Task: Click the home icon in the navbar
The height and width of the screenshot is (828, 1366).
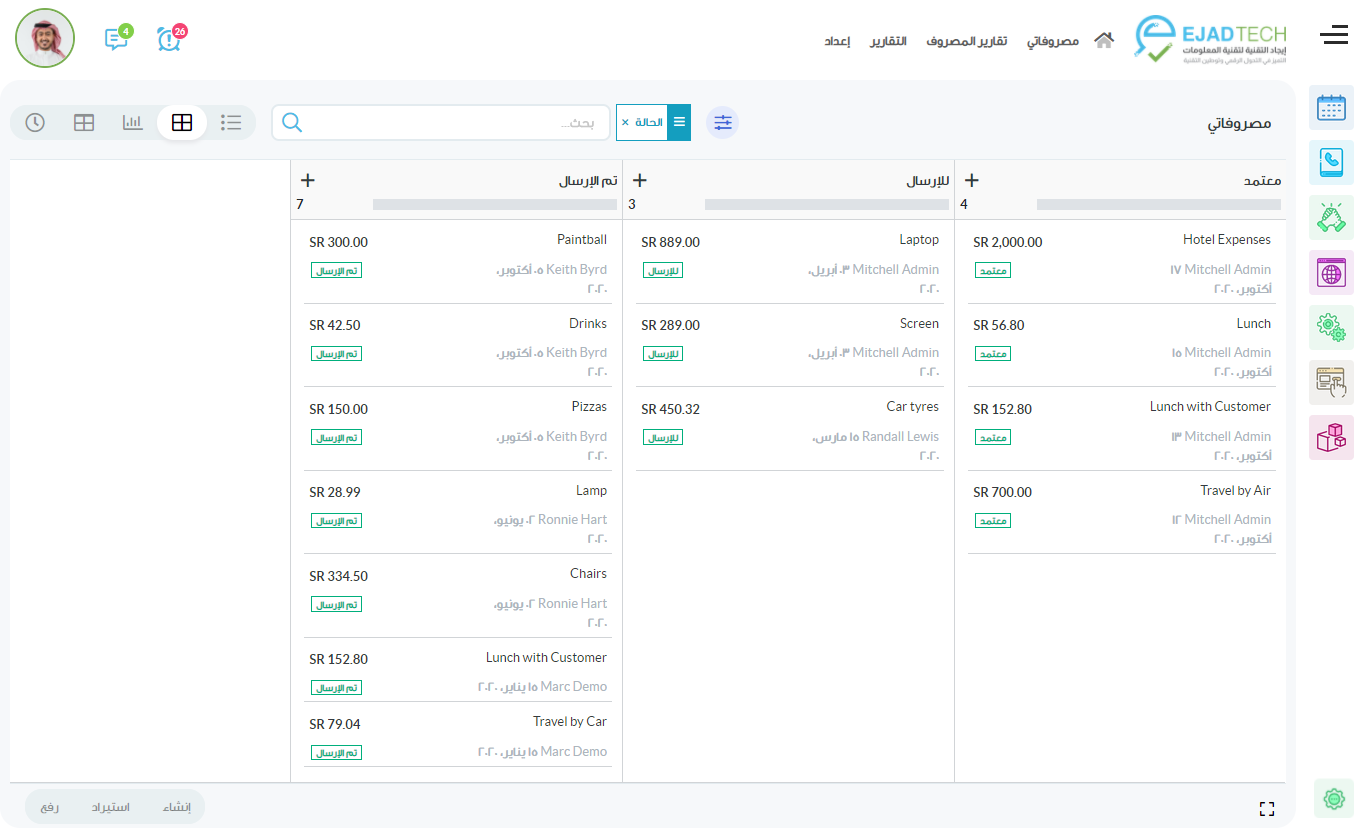Action: coord(1104,41)
